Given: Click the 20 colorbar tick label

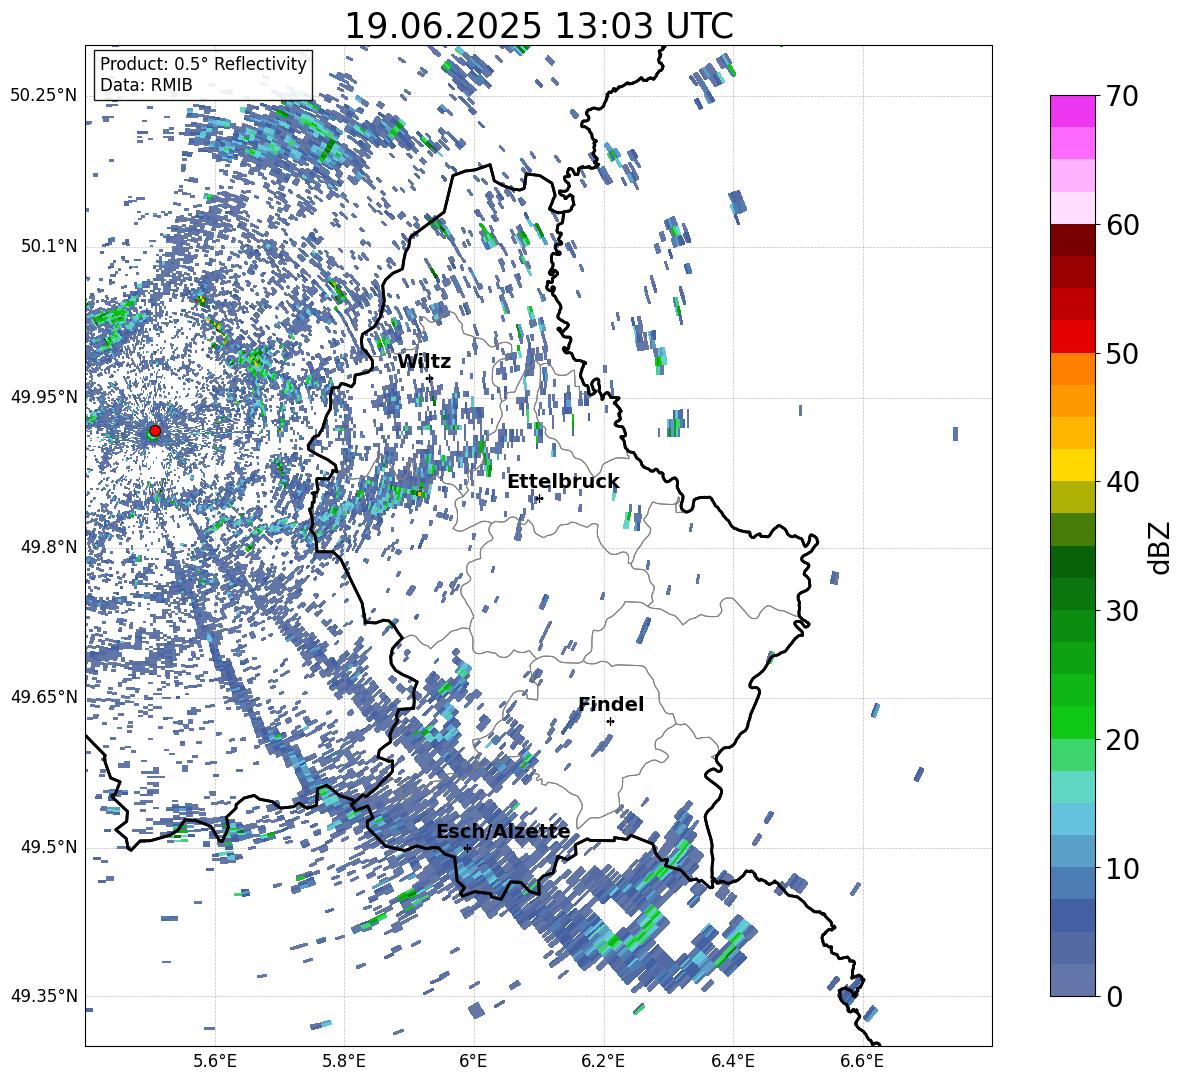Looking at the screenshot, I should coord(1123,740).
